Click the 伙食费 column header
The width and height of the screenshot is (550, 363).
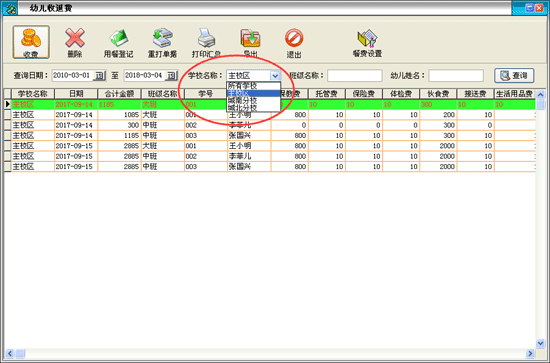pos(438,94)
